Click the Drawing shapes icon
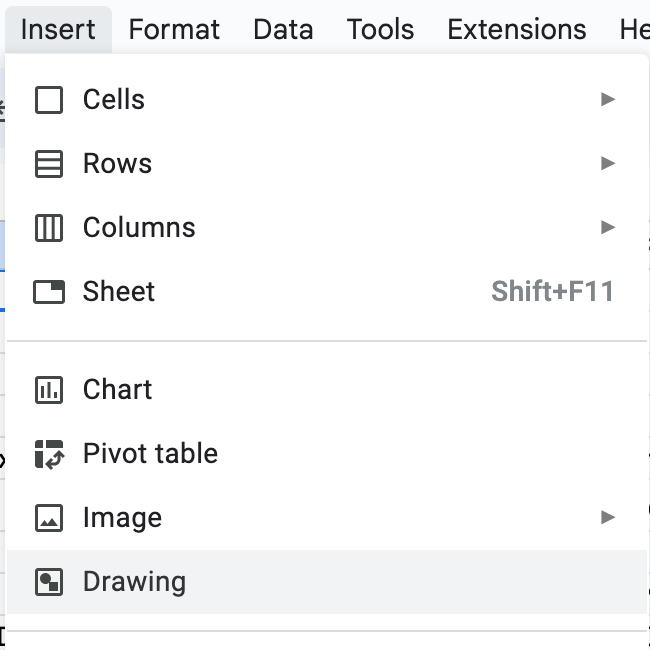650x650 pixels. click(49, 582)
